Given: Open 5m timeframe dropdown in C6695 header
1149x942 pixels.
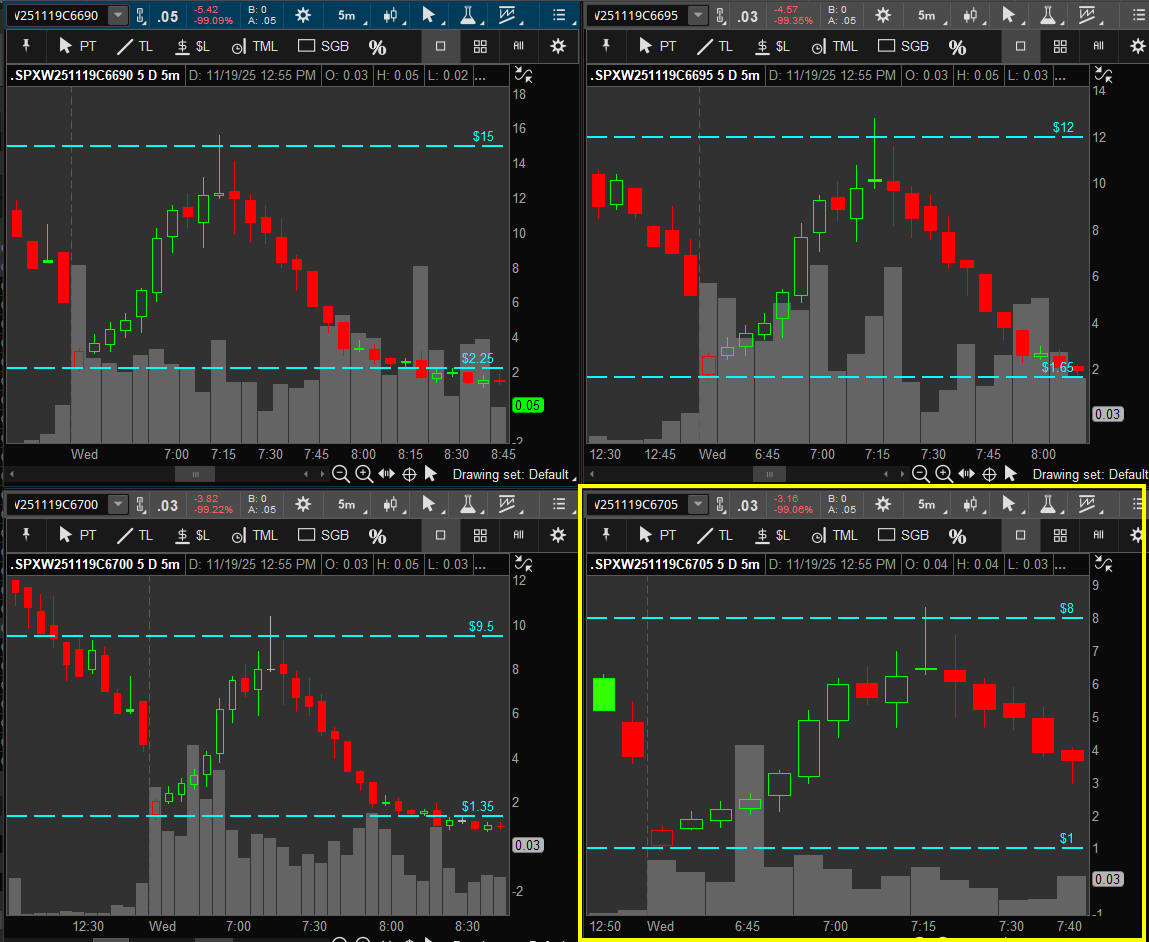Looking at the screenshot, I should [928, 15].
